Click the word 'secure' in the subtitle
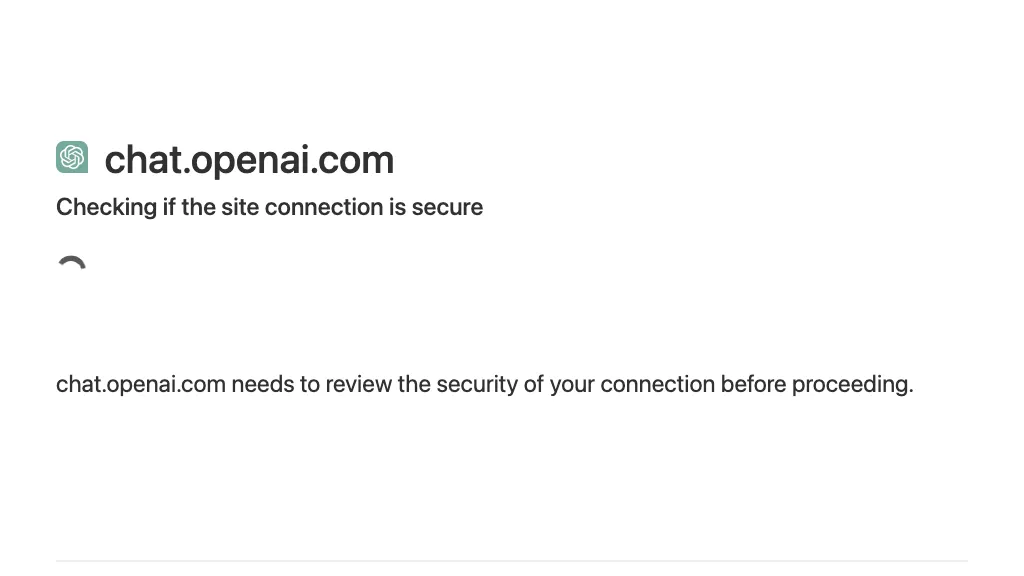 [447, 207]
